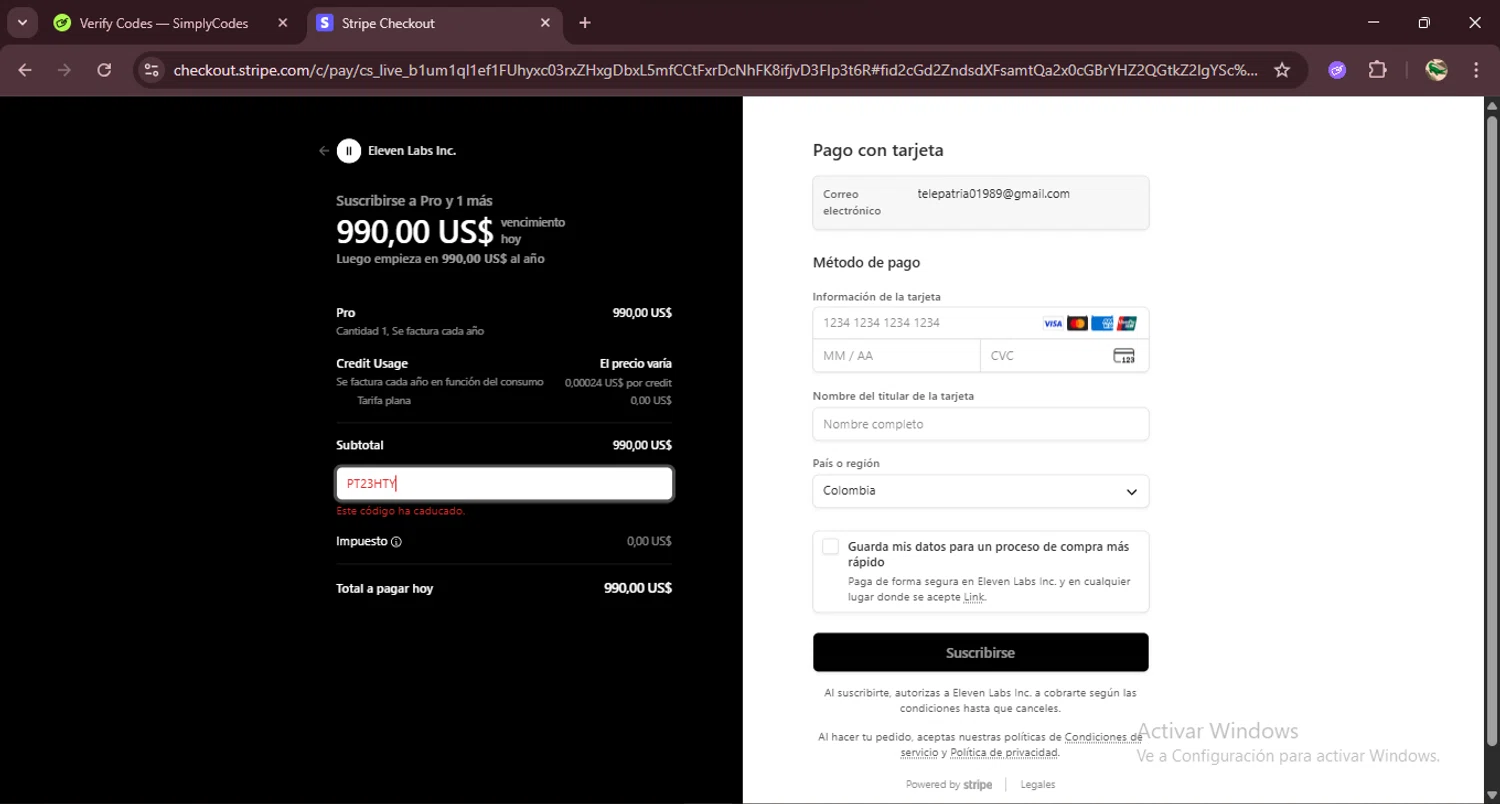Reload the Stripe Checkout page
The height and width of the screenshot is (804, 1500).
tap(104, 70)
